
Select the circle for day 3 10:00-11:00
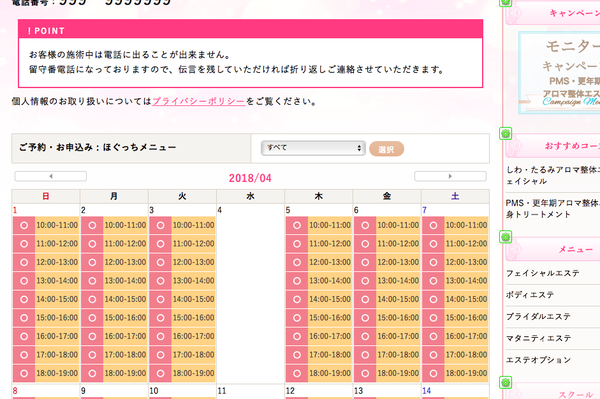160,225
